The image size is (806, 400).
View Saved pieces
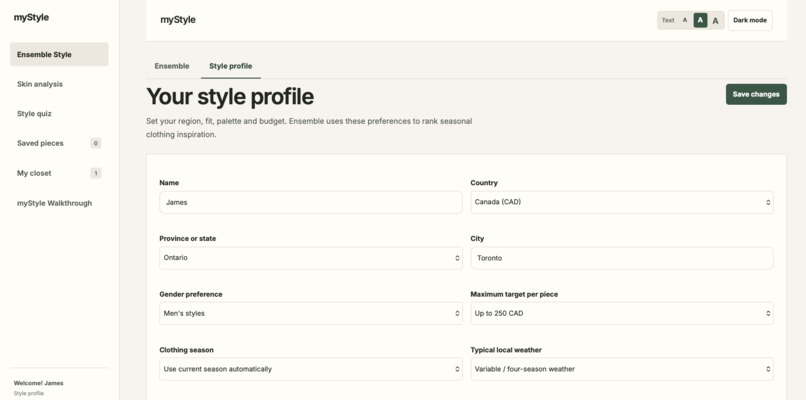coord(59,143)
